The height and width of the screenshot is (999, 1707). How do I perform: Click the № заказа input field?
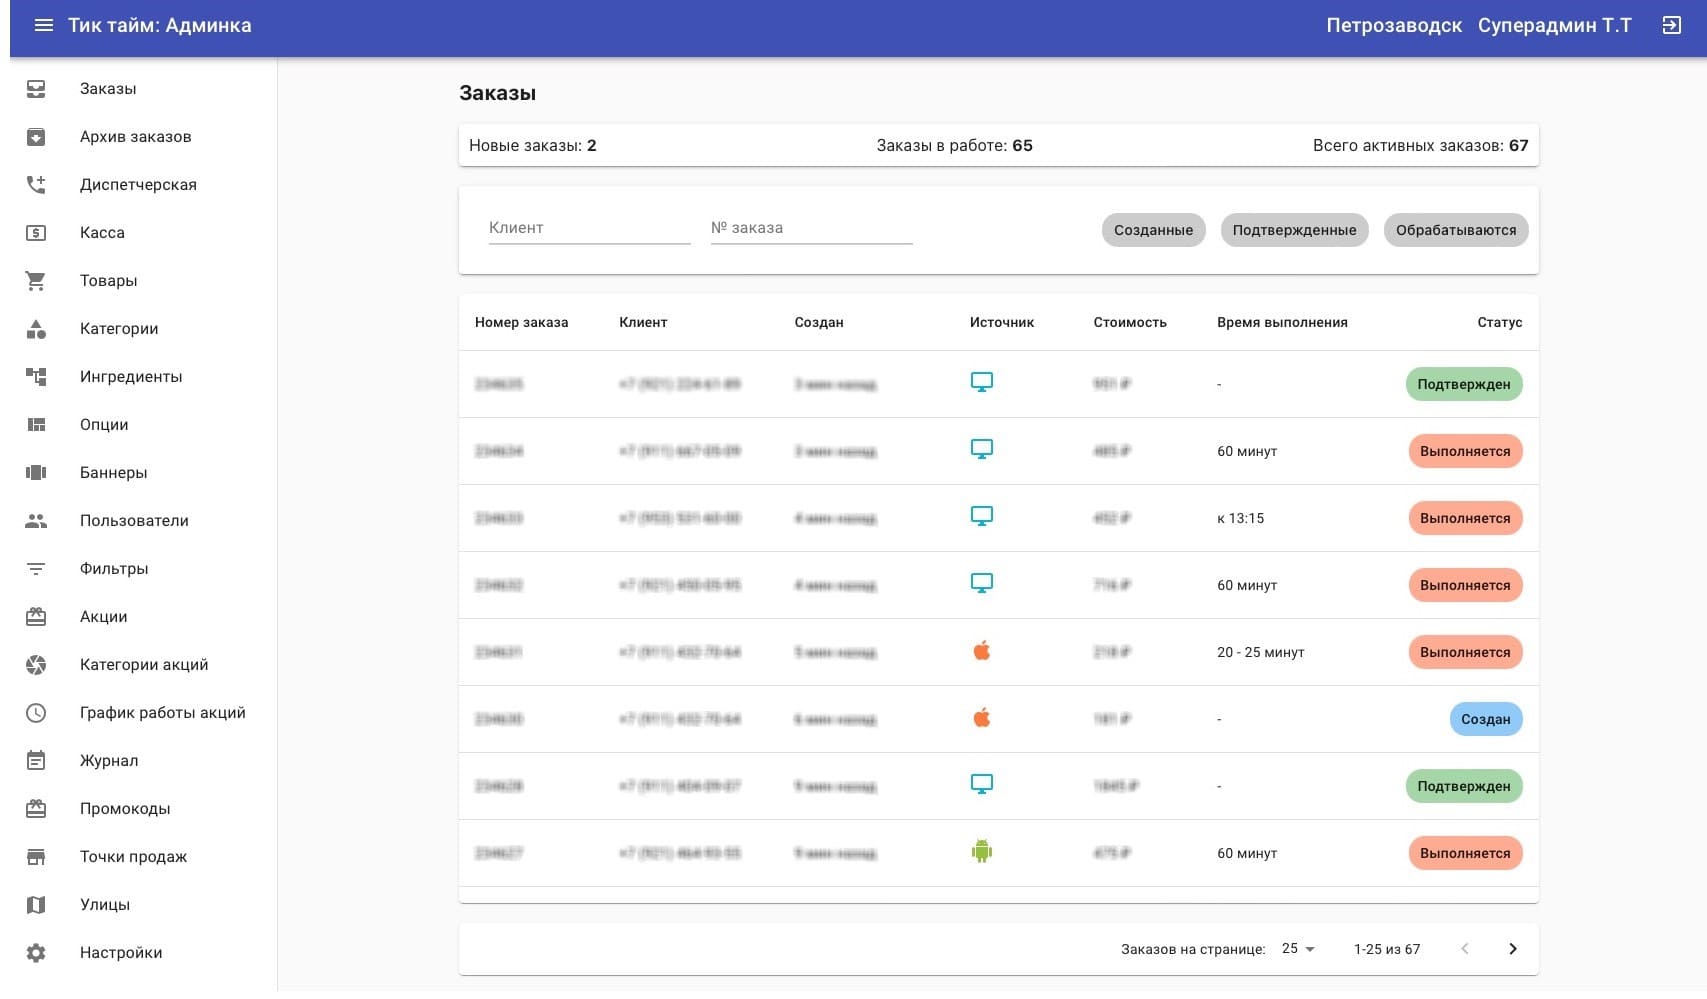pos(811,228)
